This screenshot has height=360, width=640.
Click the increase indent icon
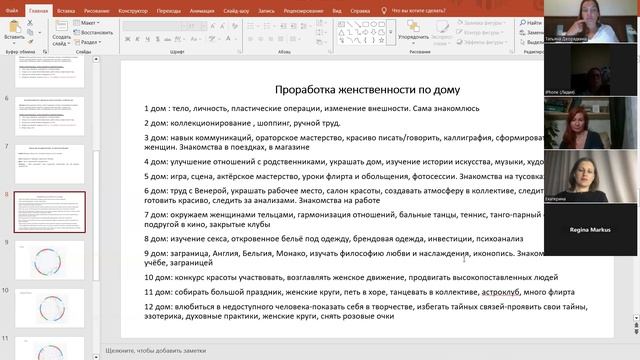[294, 26]
